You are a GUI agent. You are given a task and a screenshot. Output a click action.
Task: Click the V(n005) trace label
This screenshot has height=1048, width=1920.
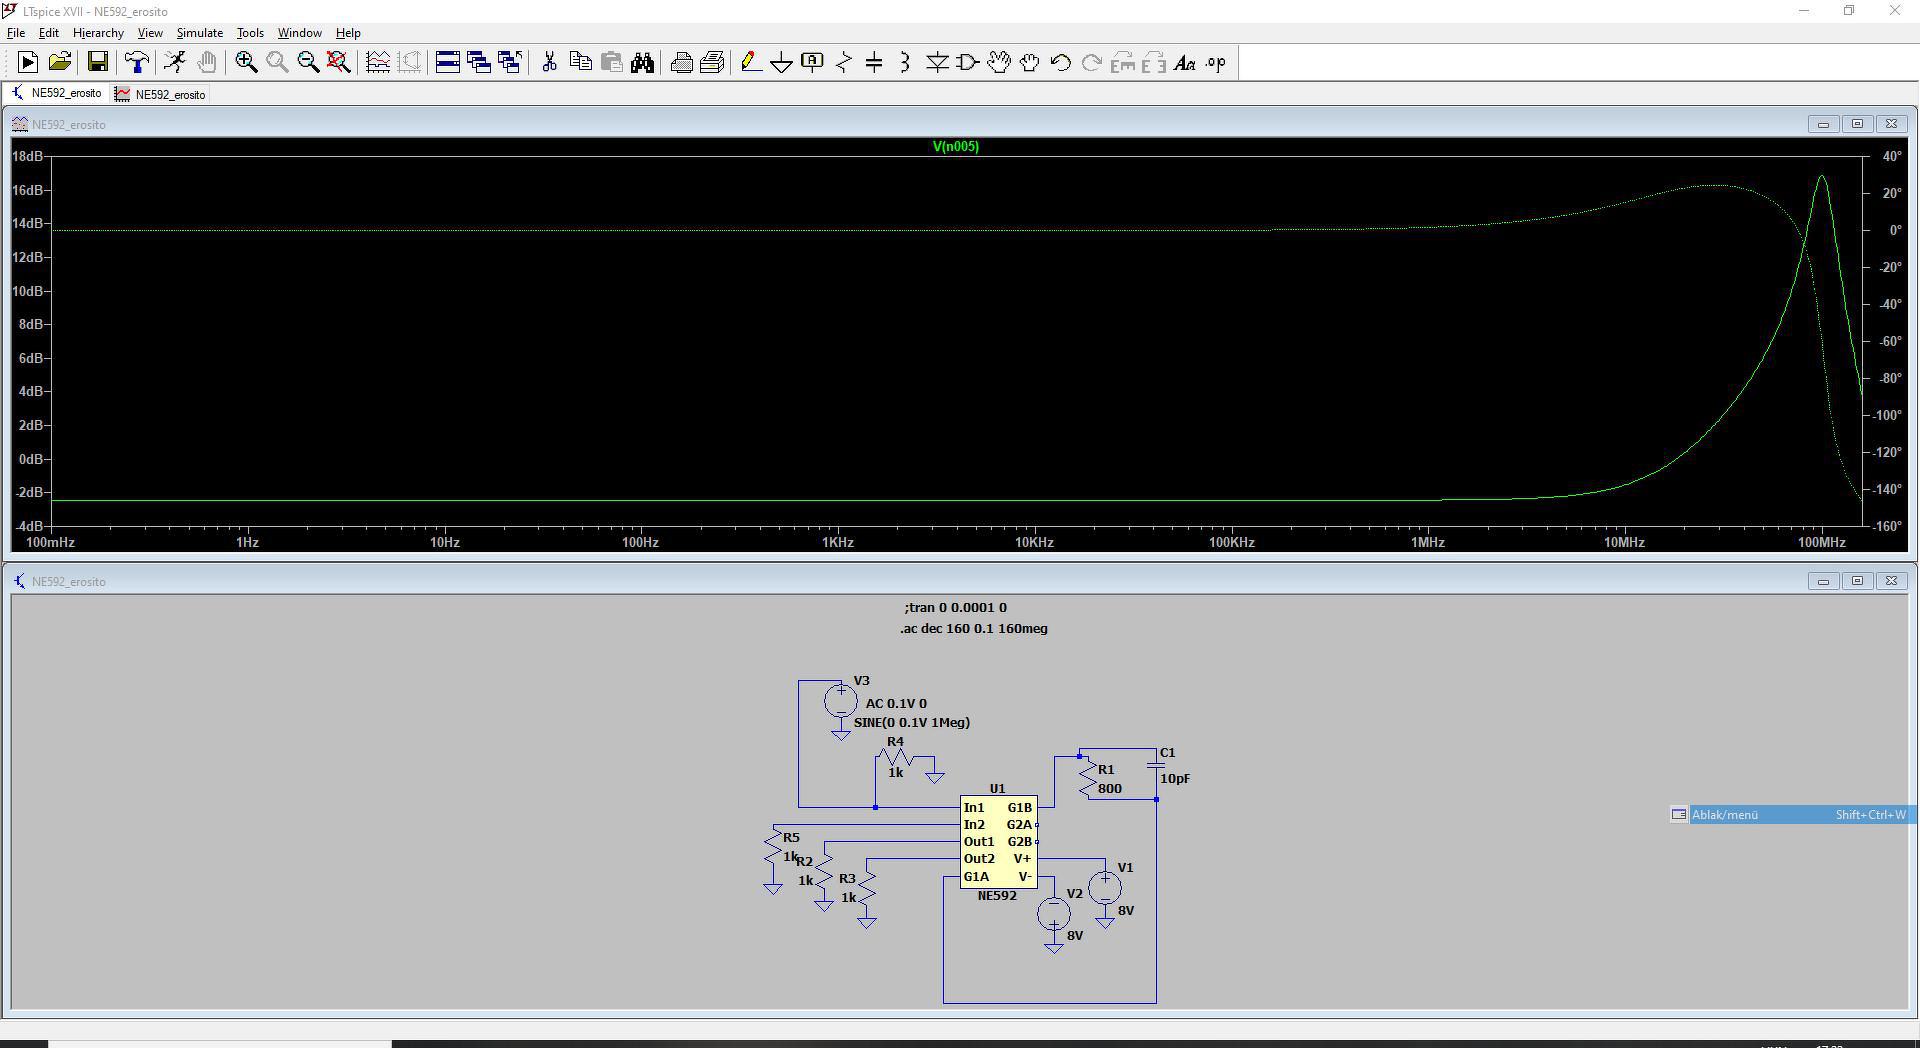coord(955,147)
